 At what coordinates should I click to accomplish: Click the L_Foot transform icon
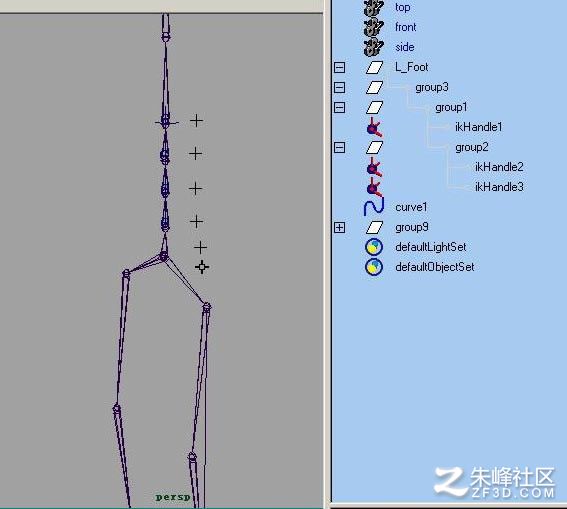click(x=374, y=67)
